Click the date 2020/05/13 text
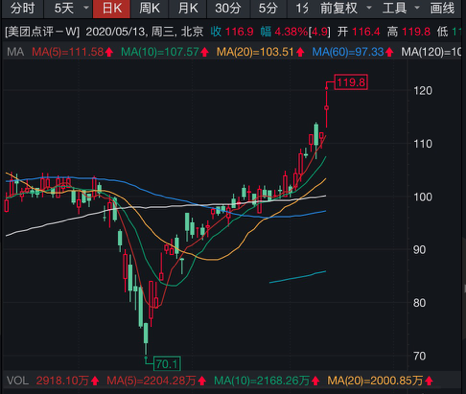Screen dimensions: 466x394 click(116, 32)
